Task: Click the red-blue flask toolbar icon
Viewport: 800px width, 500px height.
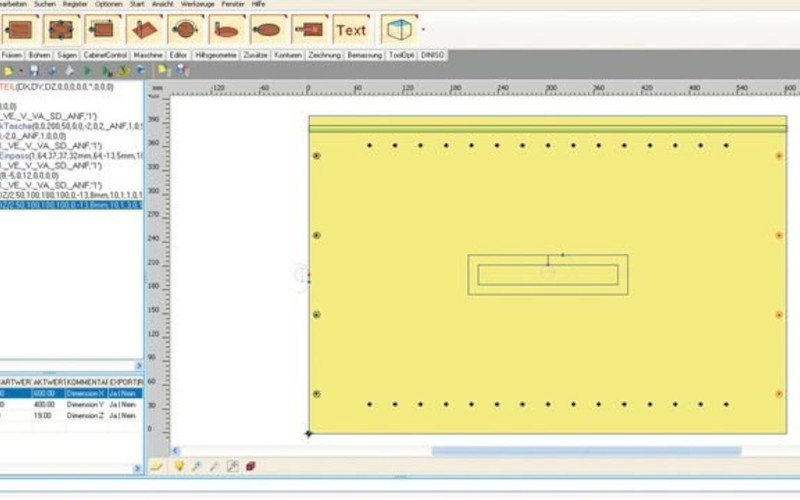Action: click(182, 71)
